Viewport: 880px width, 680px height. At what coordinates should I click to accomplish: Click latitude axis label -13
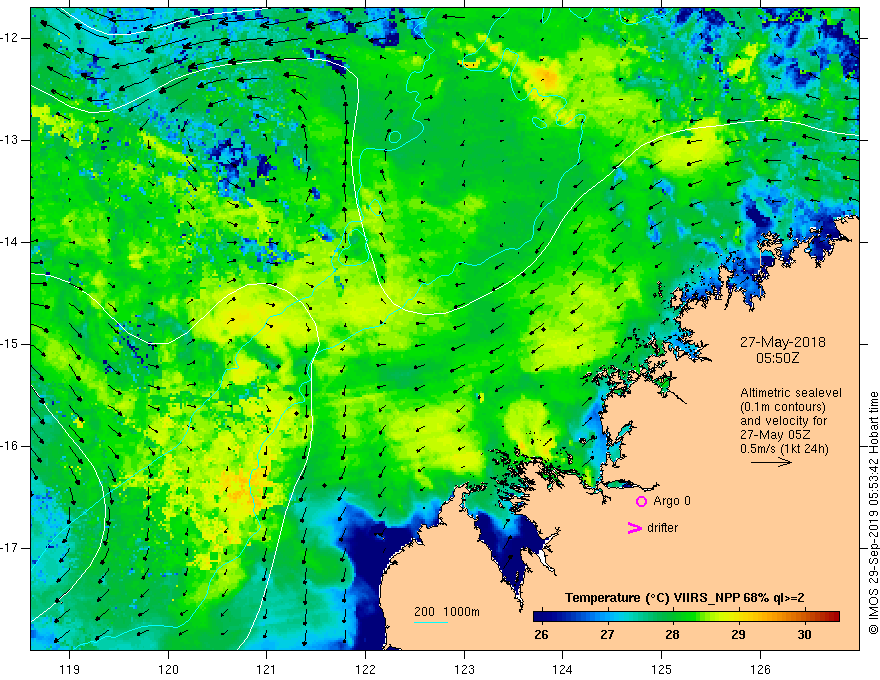click(10, 140)
